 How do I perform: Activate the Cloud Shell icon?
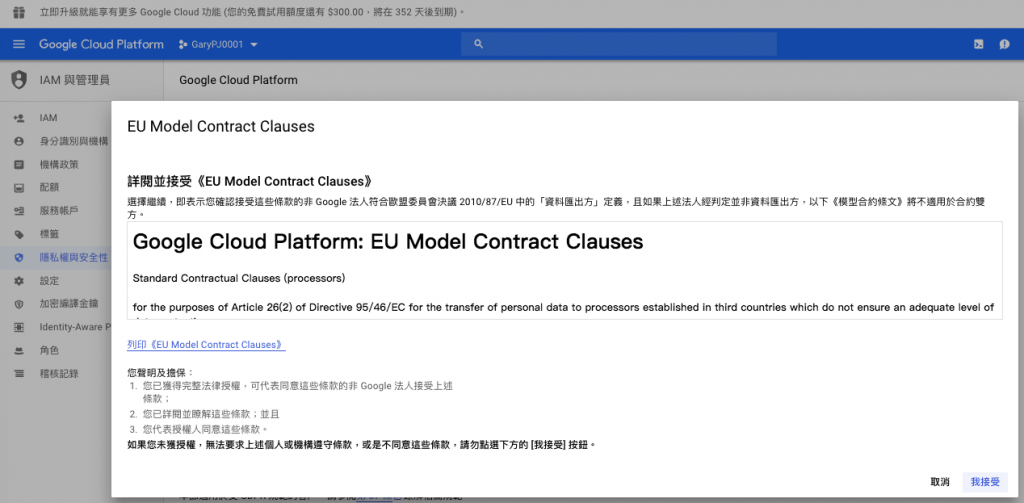tap(978, 44)
